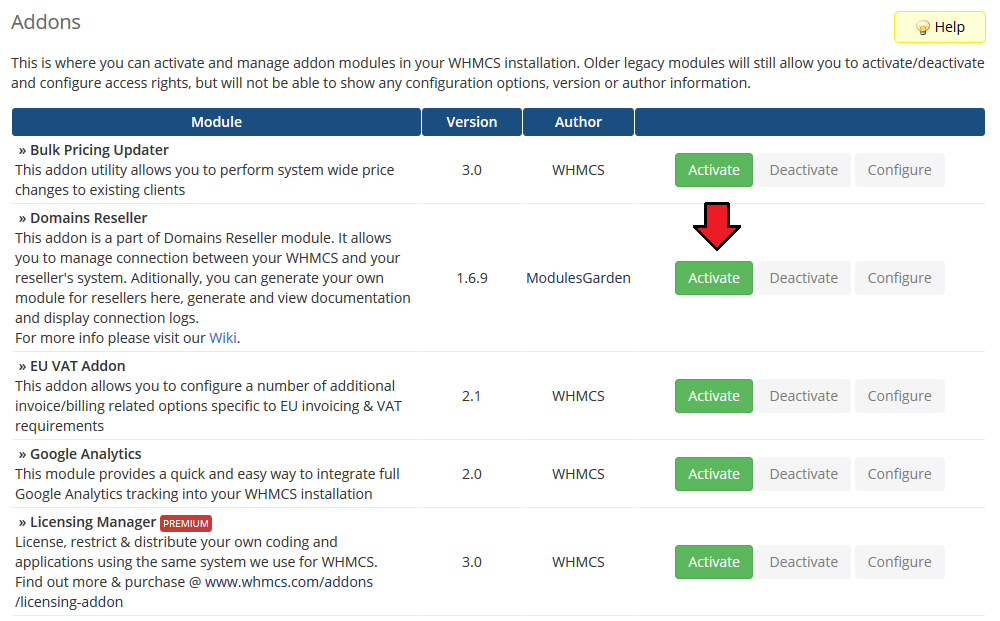The width and height of the screenshot is (1000, 621).
Task: Activate the EU VAT Addon module
Action: [714, 396]
